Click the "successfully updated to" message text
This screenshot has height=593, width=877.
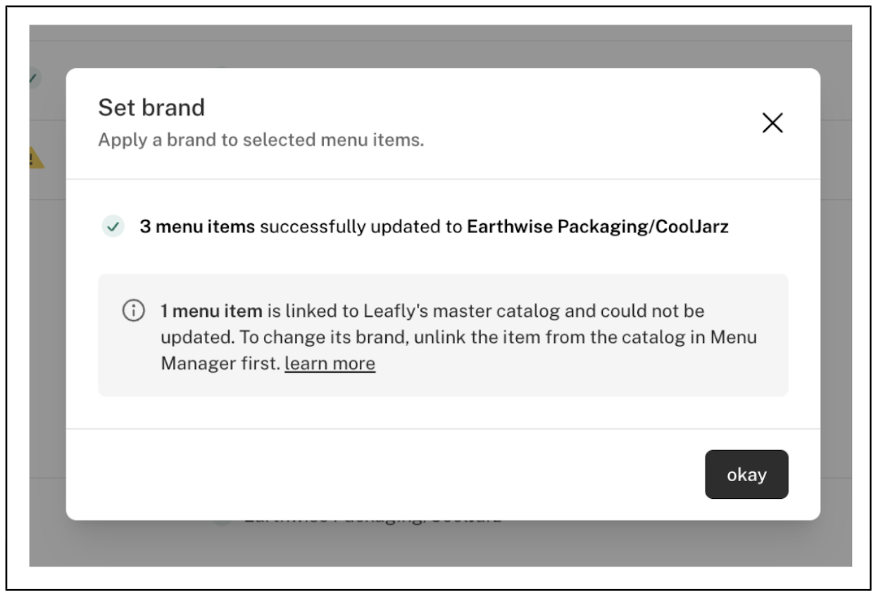(361, 227)
